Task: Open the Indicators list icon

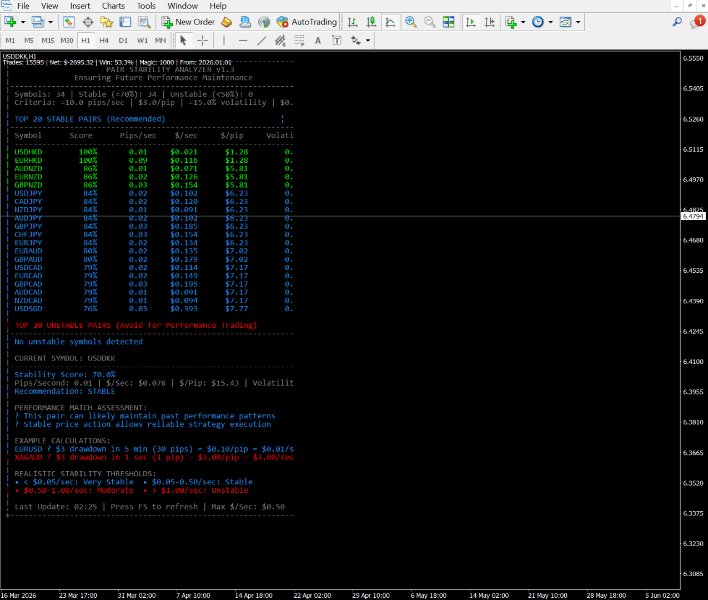Action: pyautogui.click(x=511, y=22)
